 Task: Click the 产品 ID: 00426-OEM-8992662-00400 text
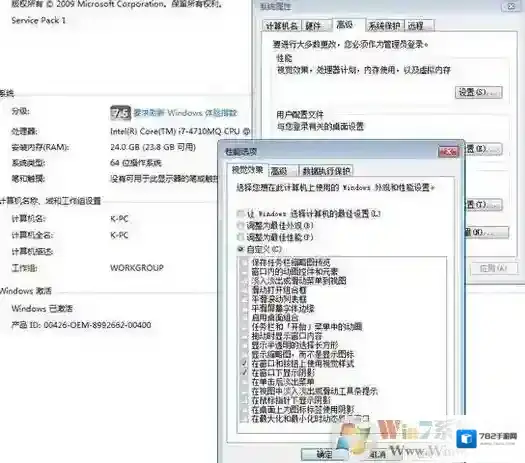[x=81, y=325]
